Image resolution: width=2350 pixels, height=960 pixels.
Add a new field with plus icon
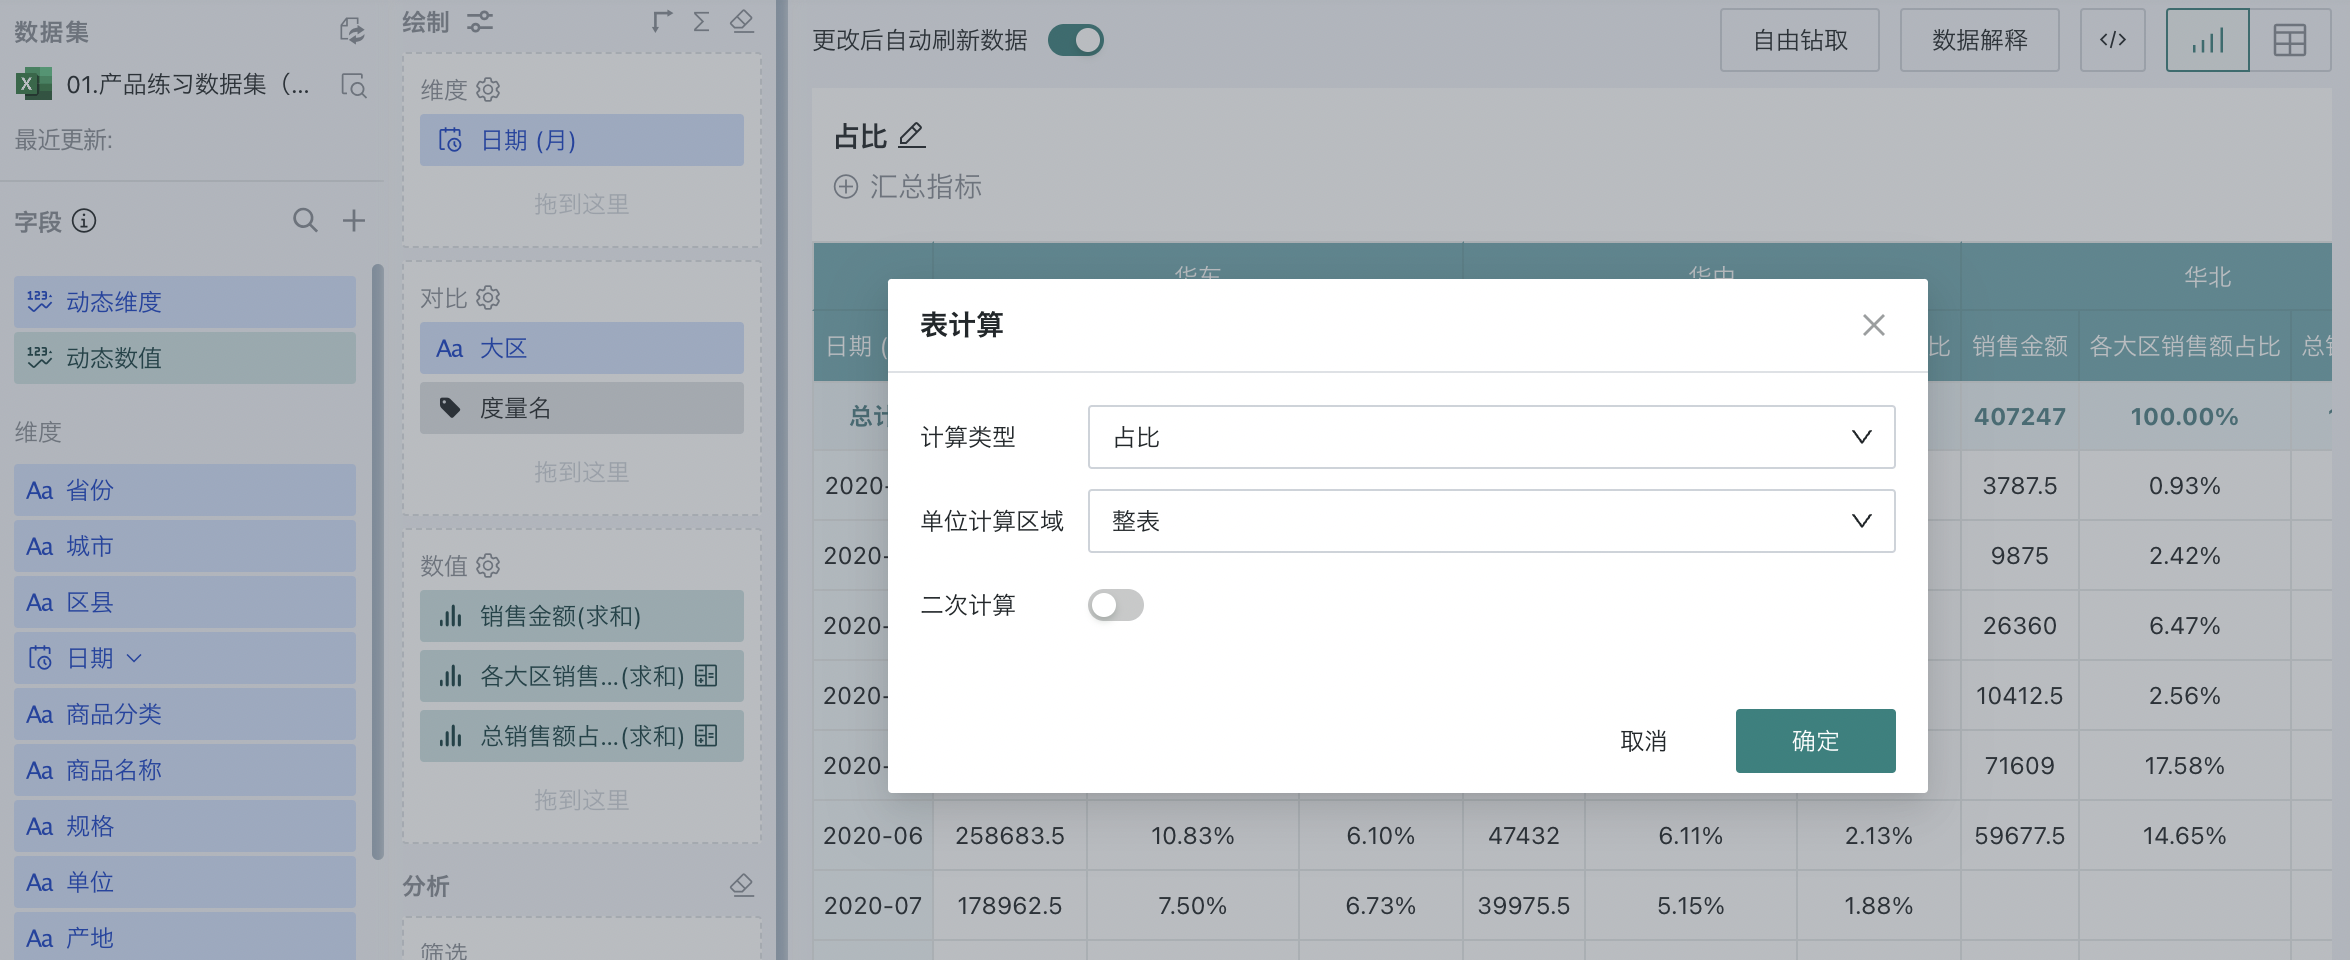click(354, 220)
